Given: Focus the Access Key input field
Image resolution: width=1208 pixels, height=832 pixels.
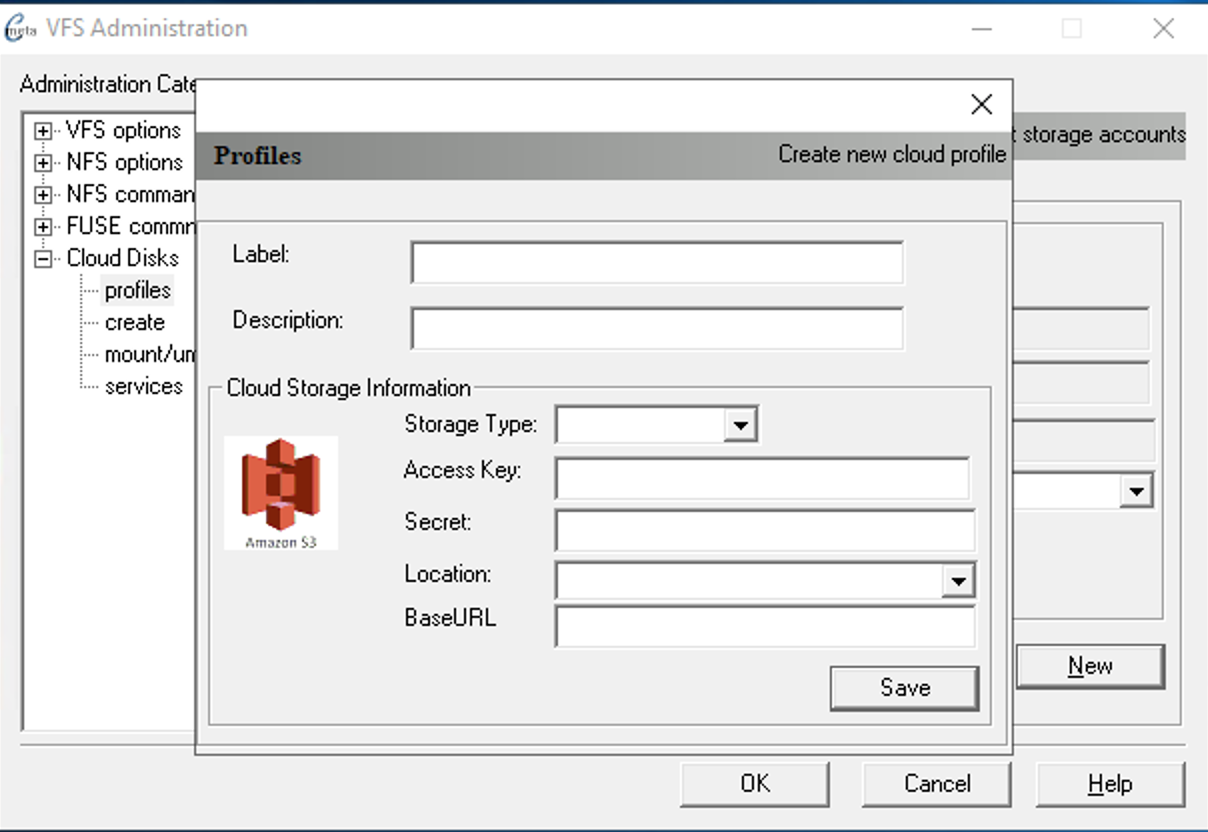Looking at the screenshot, I should [762, 478].
